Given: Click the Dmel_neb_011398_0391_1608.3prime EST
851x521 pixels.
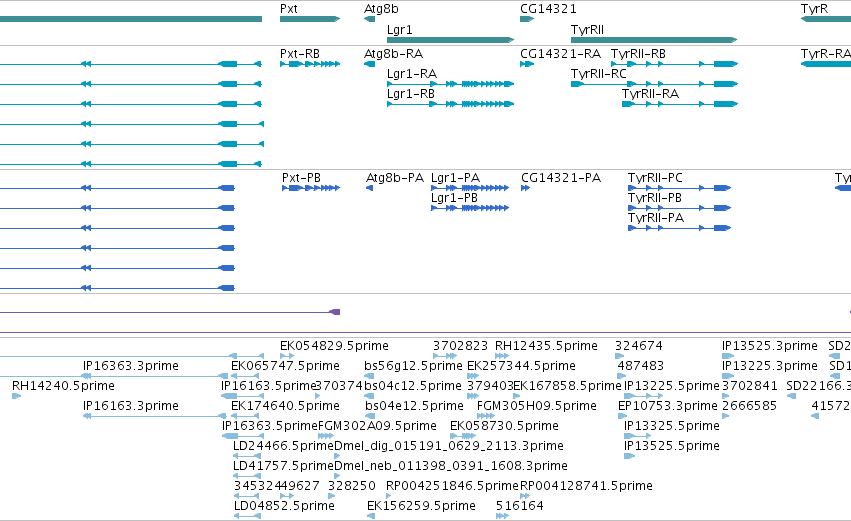Looking at the screenshot, I should click(337, 476).
